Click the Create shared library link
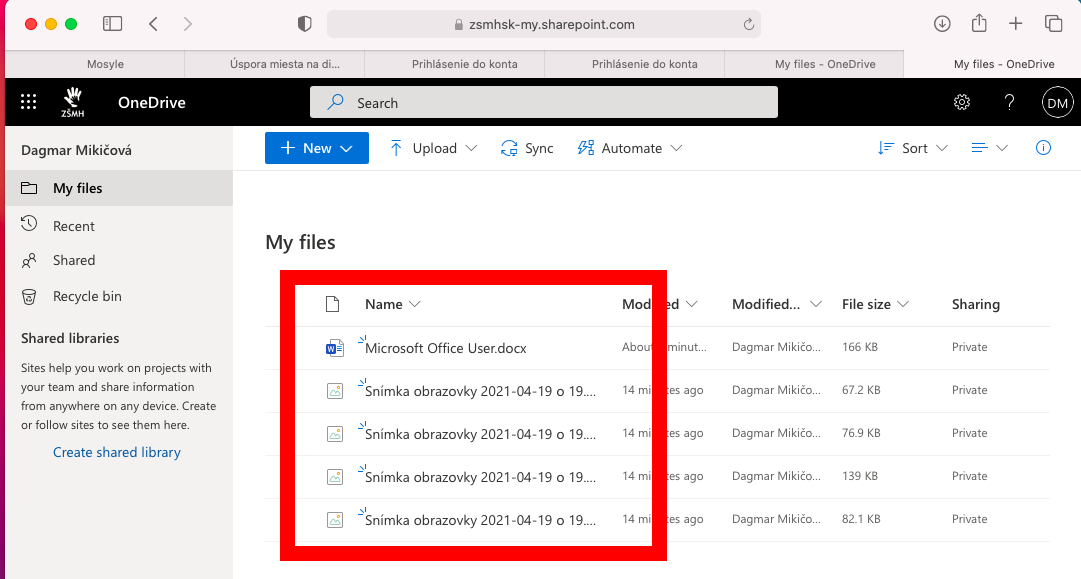 tap(117, 452)
